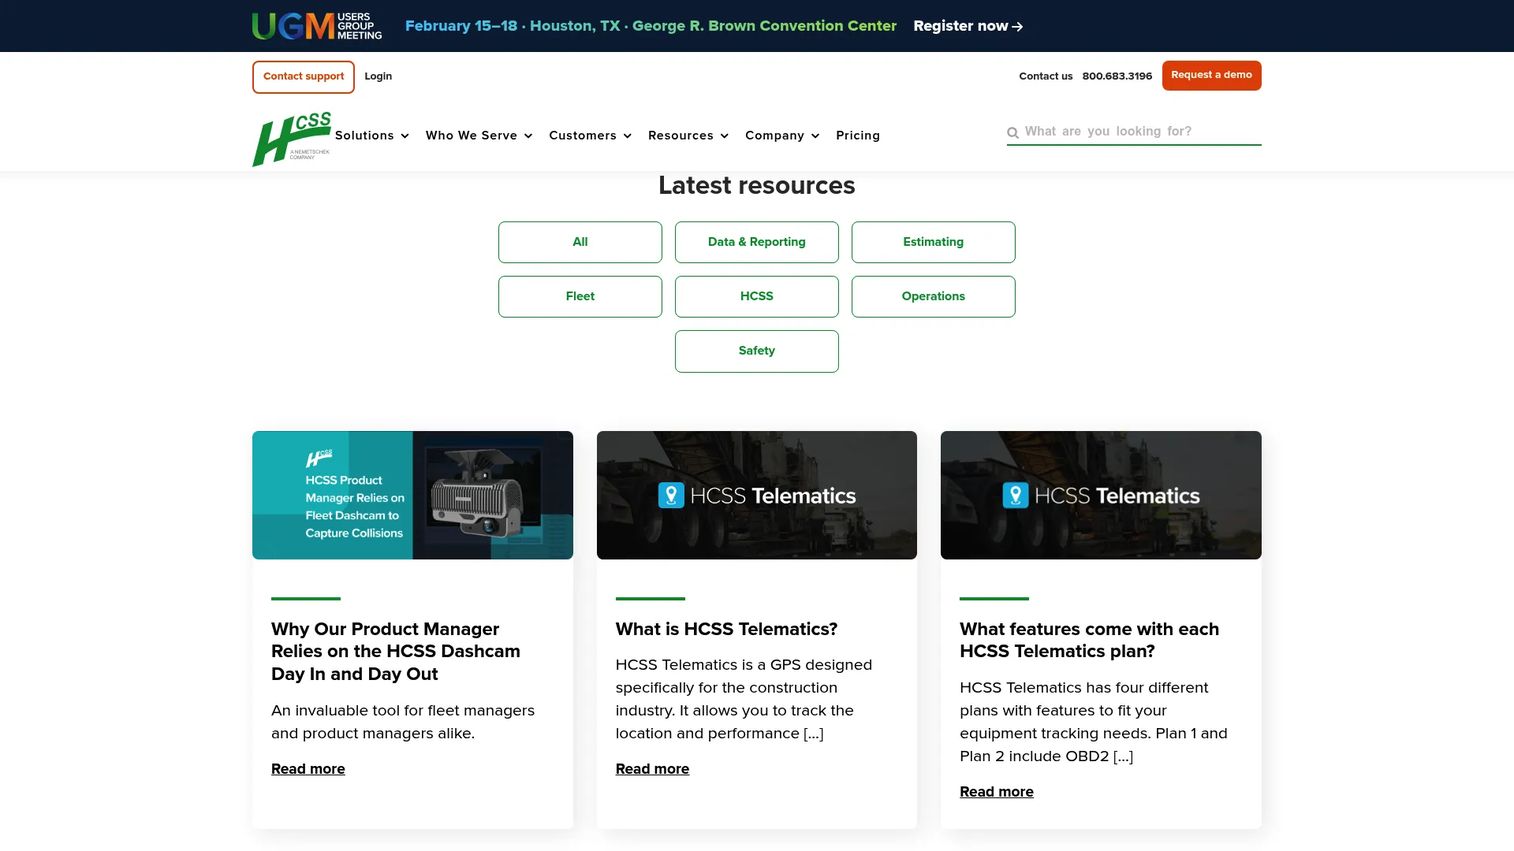1514x851 pixels.
Task: Filter resources by Data & Reporting
Action: [x=757, y=242]
